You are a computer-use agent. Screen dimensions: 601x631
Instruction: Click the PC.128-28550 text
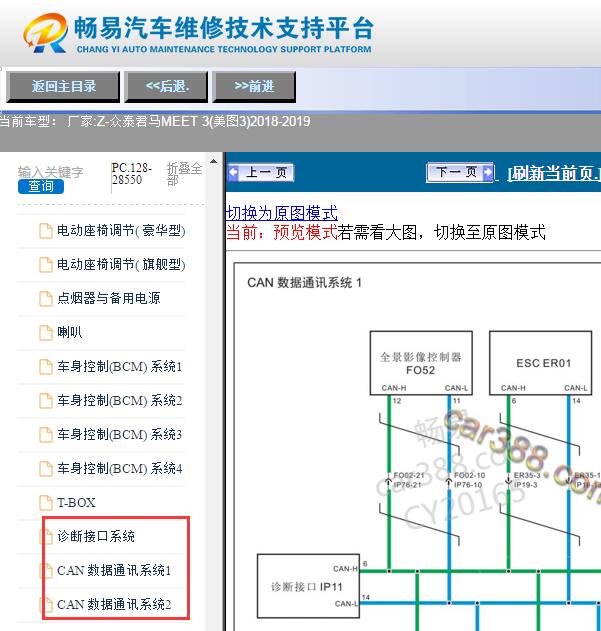132,173
